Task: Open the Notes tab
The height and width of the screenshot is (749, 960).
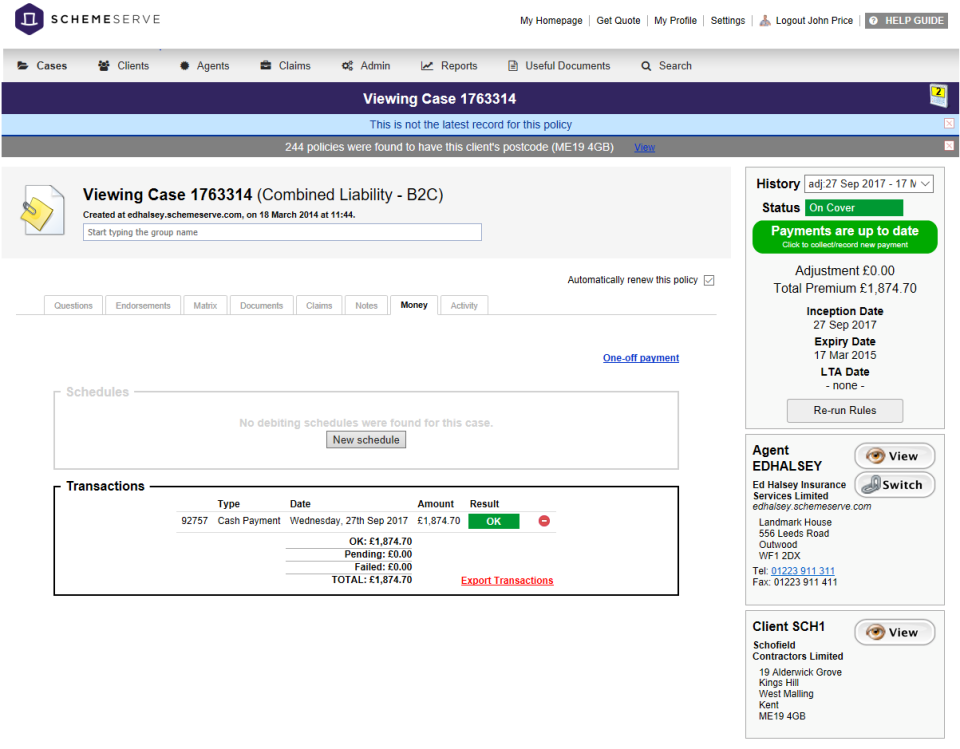Action: coord(367,305)
